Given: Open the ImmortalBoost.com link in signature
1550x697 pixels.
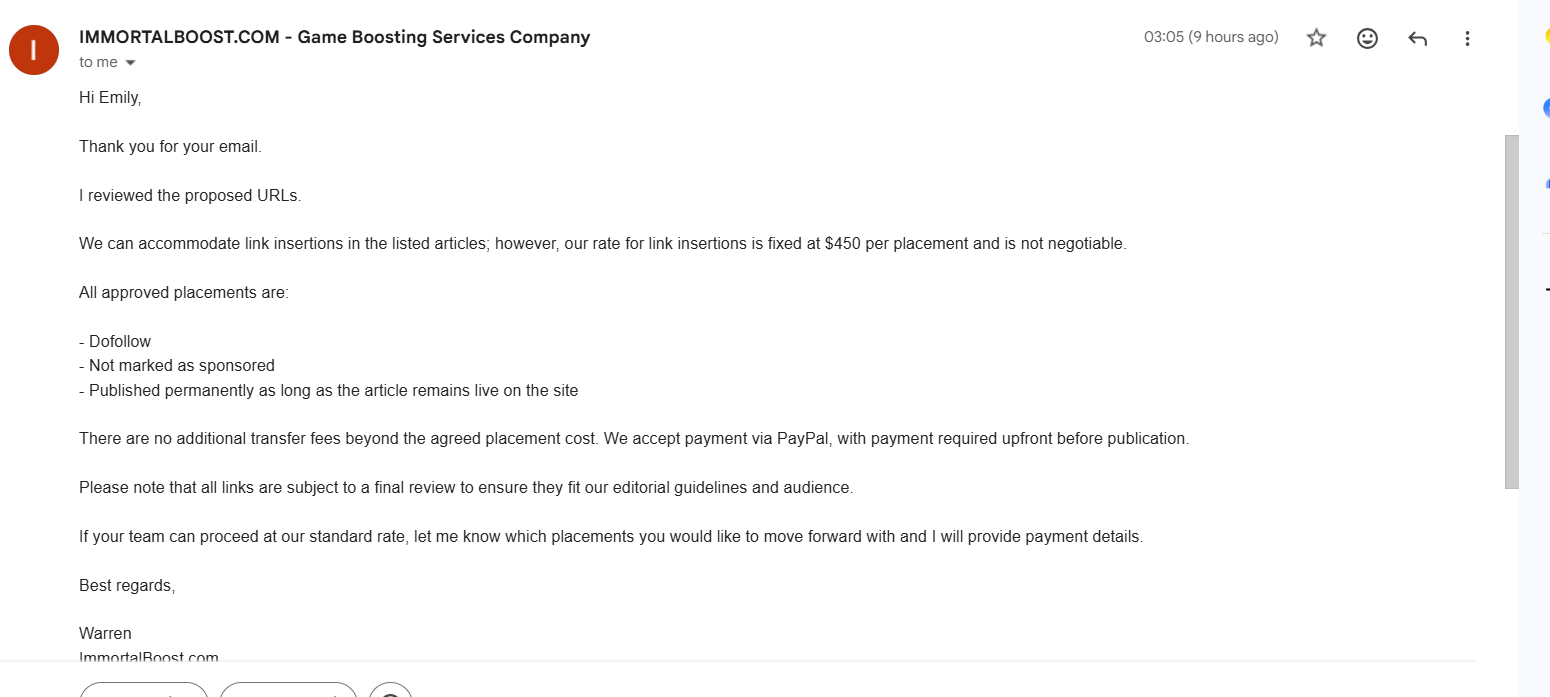Looking at the screenshot, I should pos(149,657).
